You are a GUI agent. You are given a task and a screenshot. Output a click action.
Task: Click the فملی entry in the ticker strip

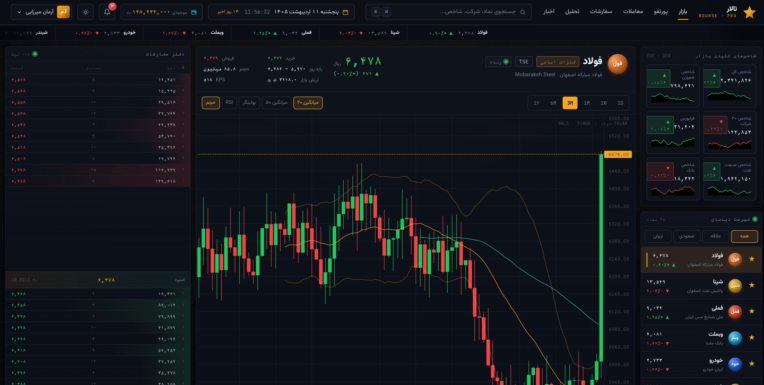(283, 33)
